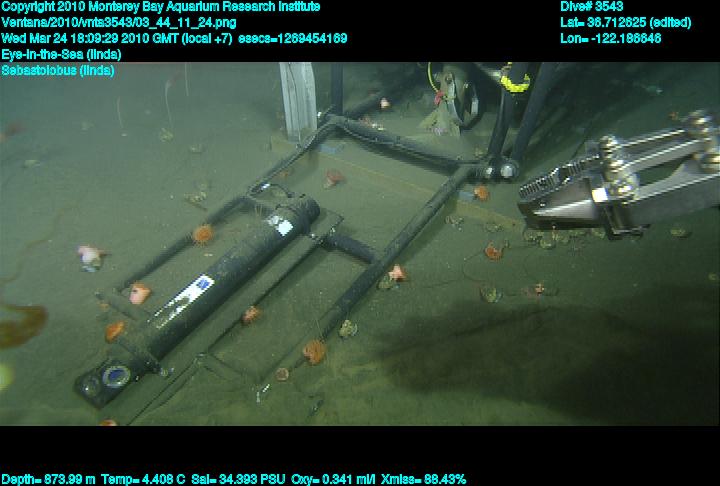Click the Xmiss= 88.43% readout
Screen dimensions: 720x486
[x=423, y=480]
